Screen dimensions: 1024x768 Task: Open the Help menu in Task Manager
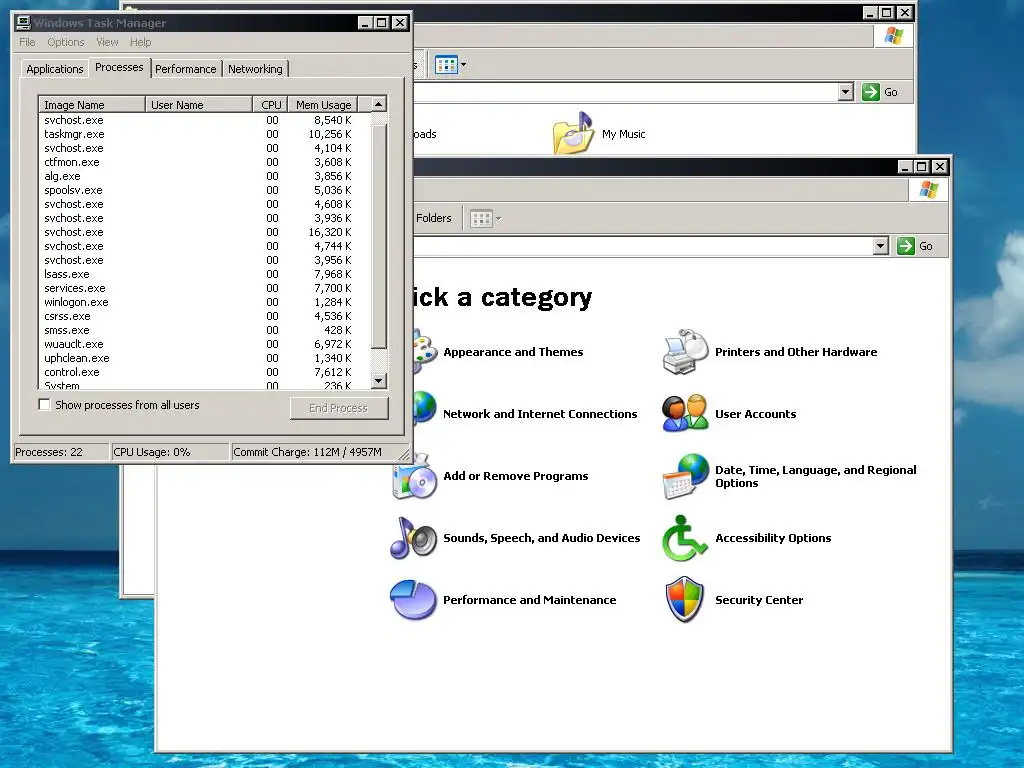(140, 42)
